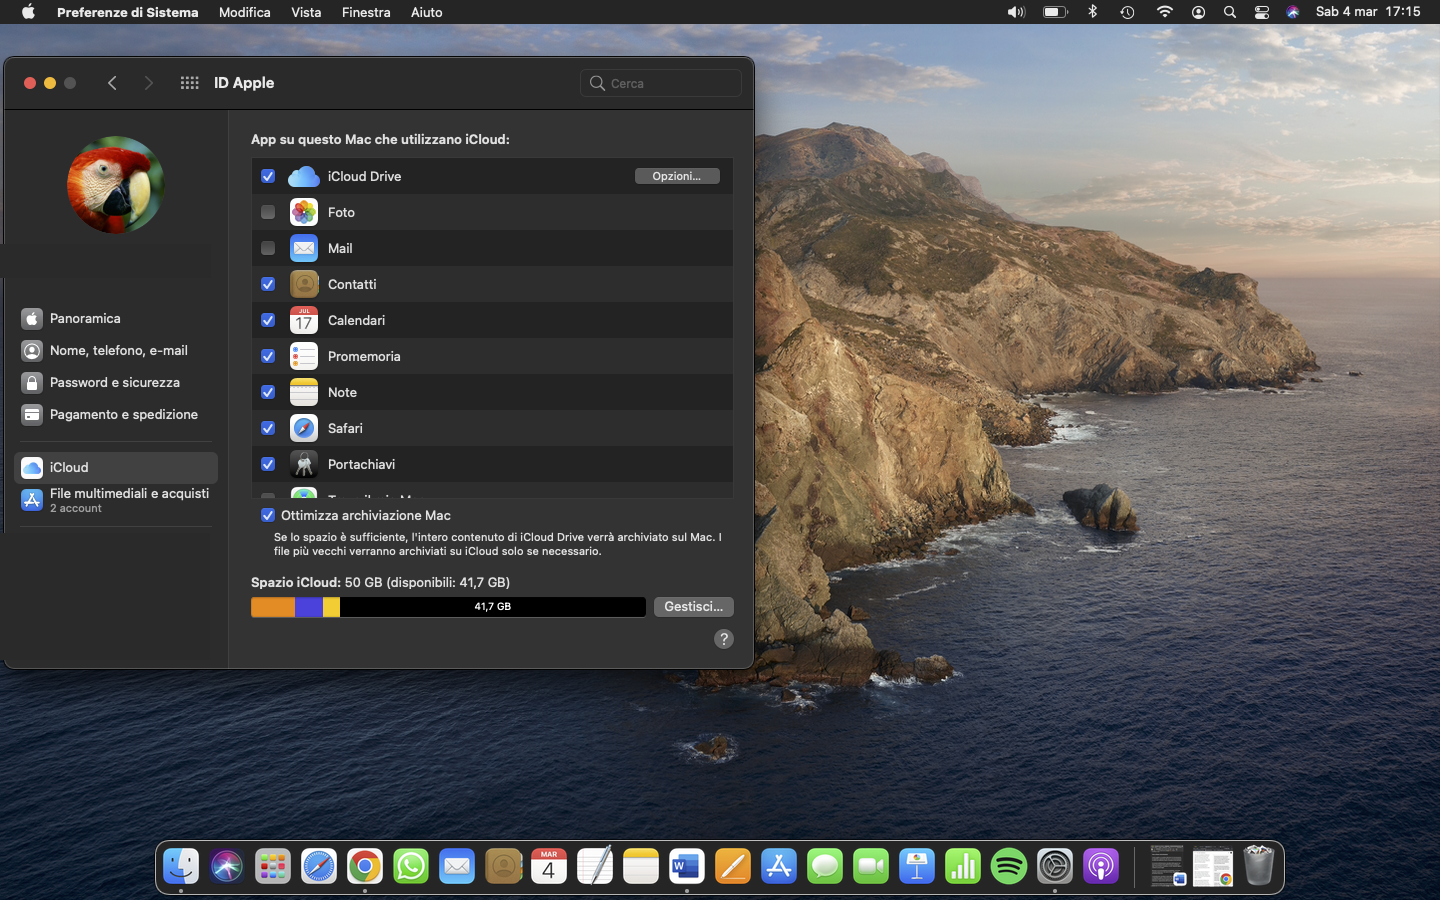Enable iCloud sync for Foto
The width and height of the screenshot is (1440, 900).
coord(268,212)
